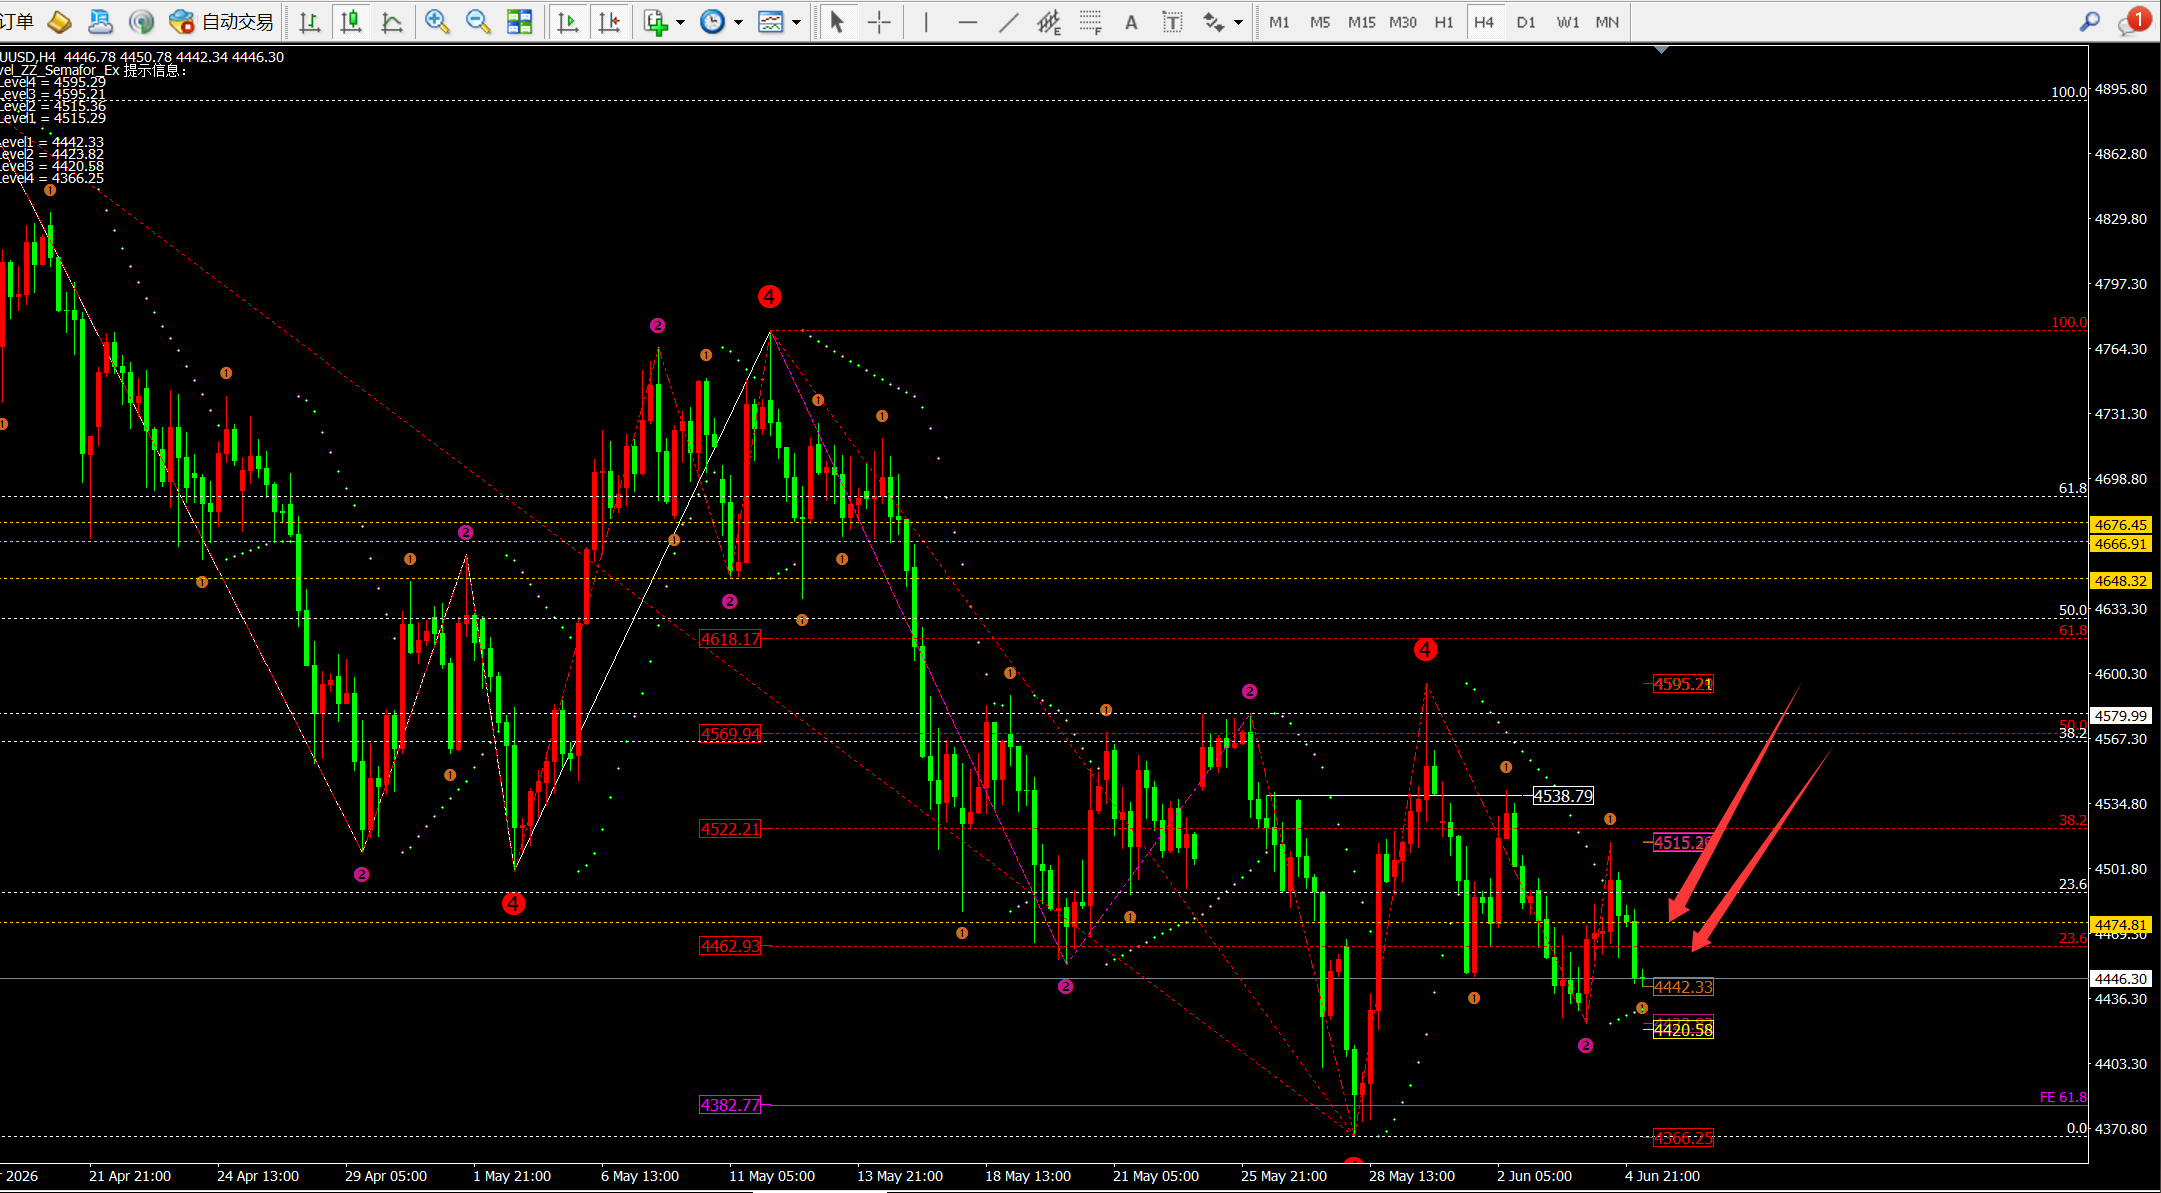Image resolution: width=2161 pixels, height=1193 pixels.
Task: Switch timeframe to M5
Action: point(1320,22)
